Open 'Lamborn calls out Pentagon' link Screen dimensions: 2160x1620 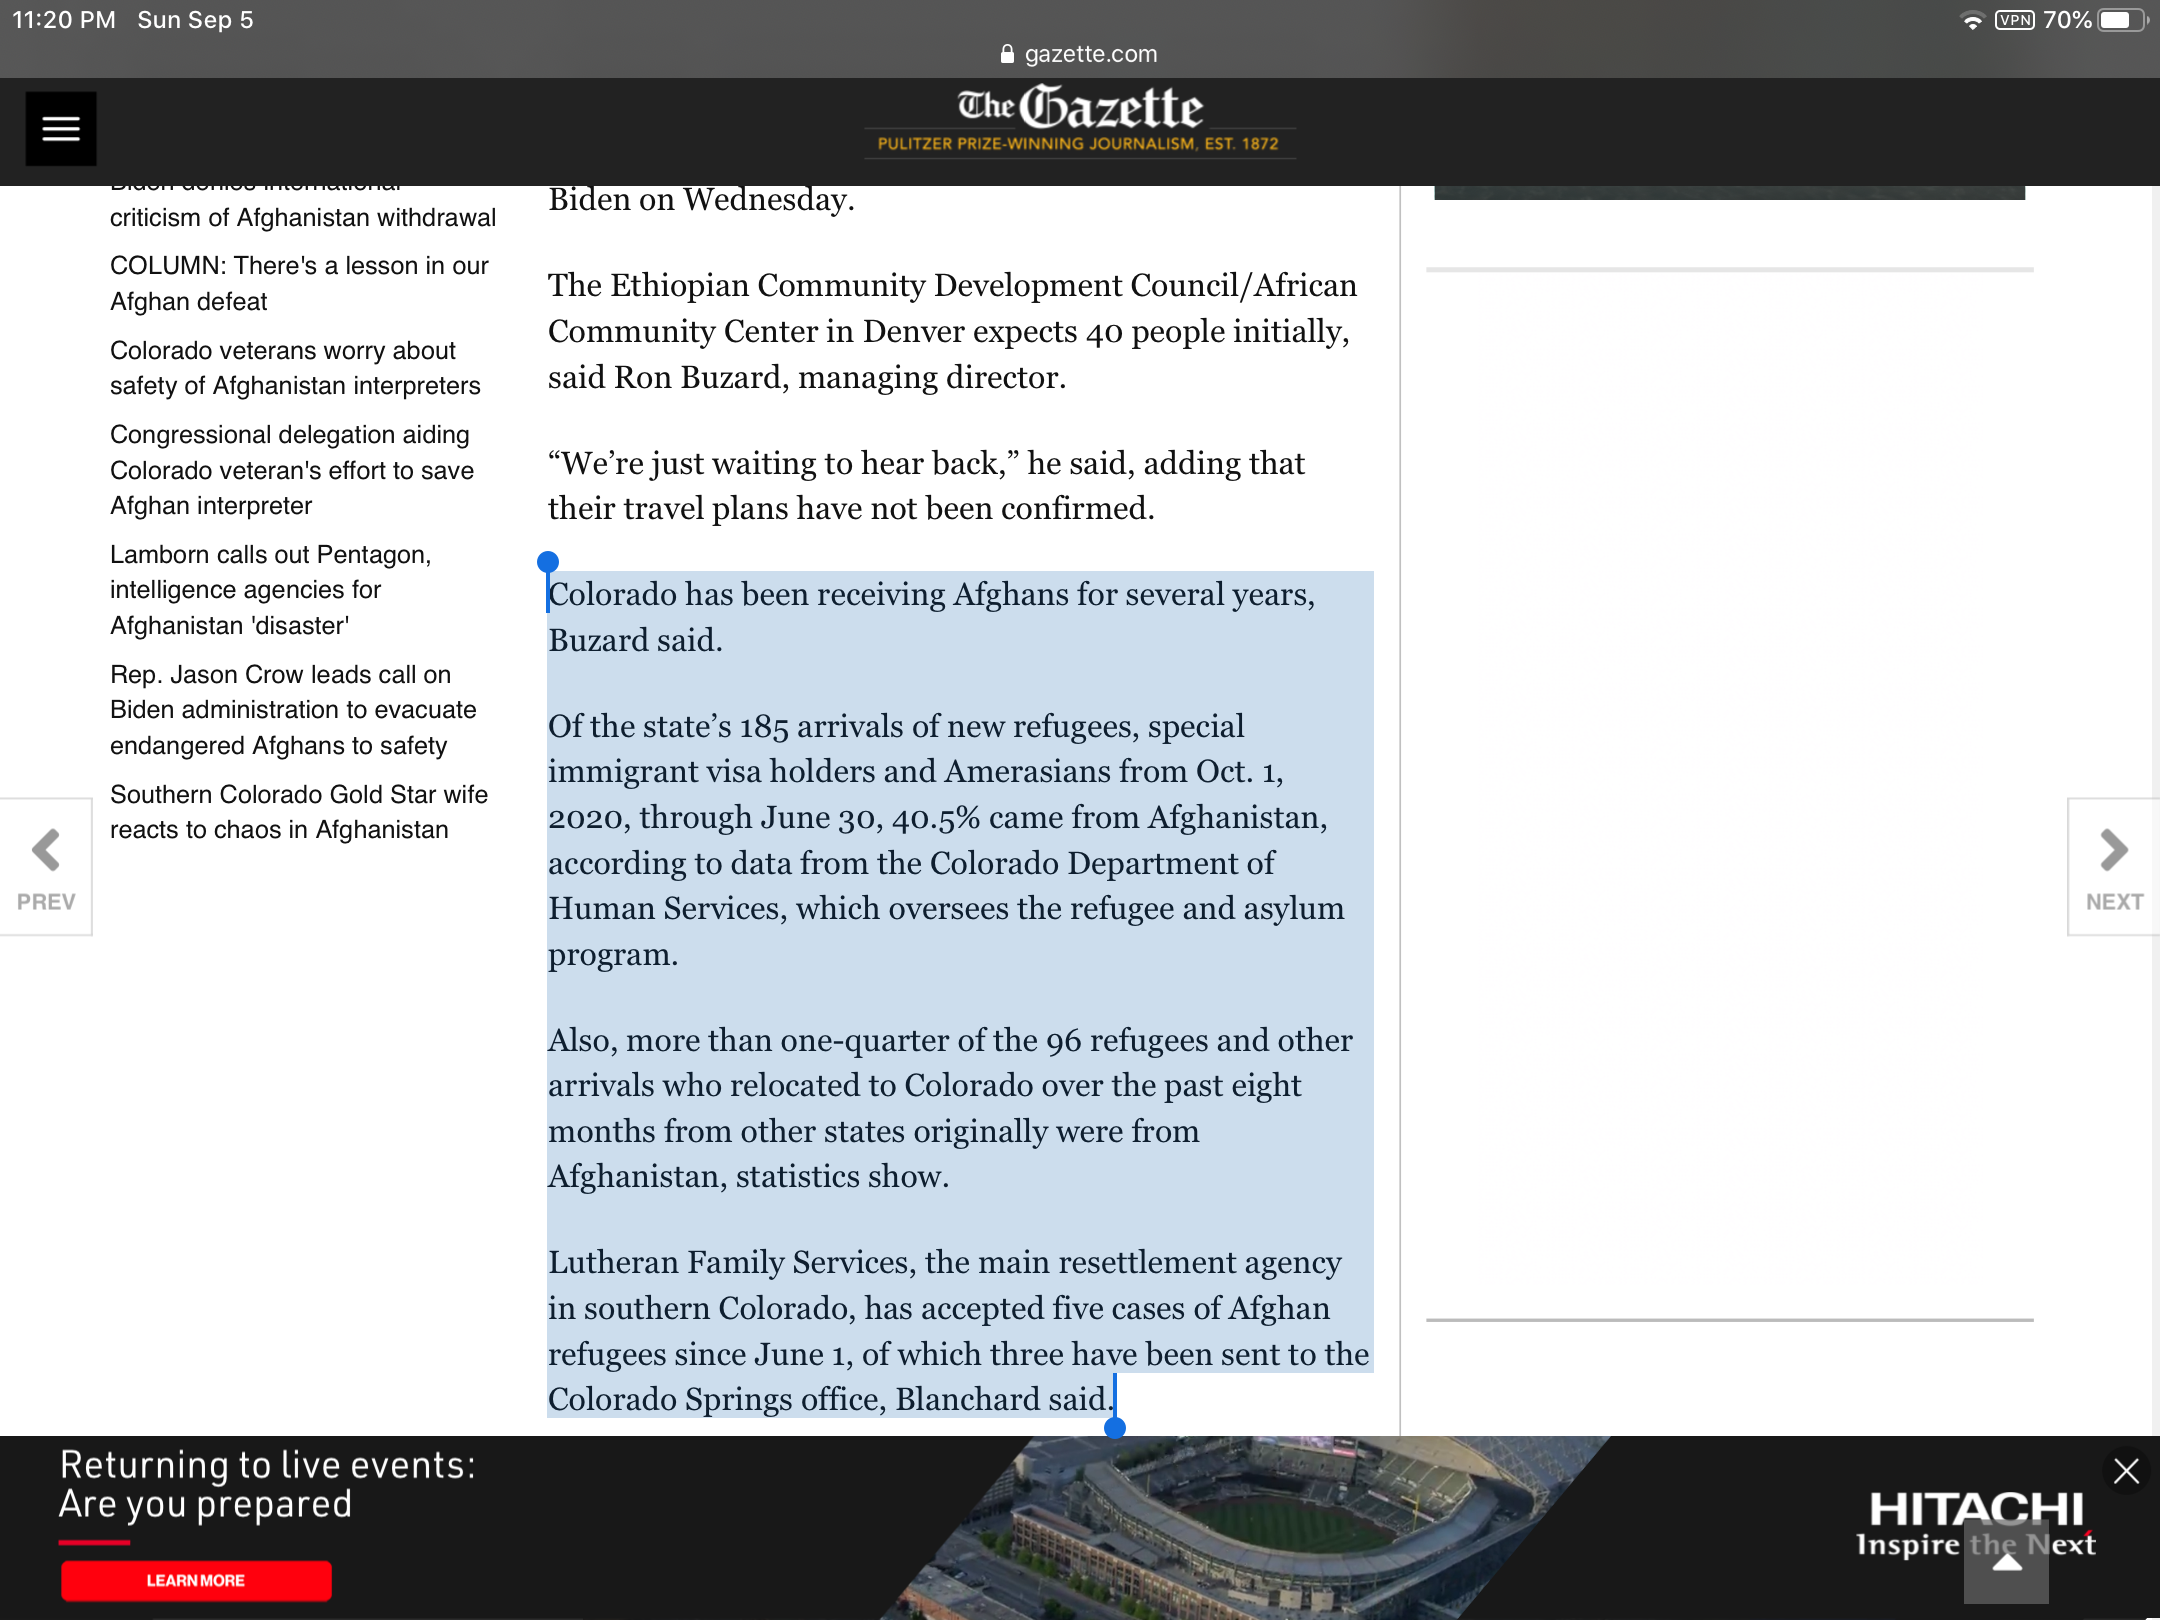(270, 590)
